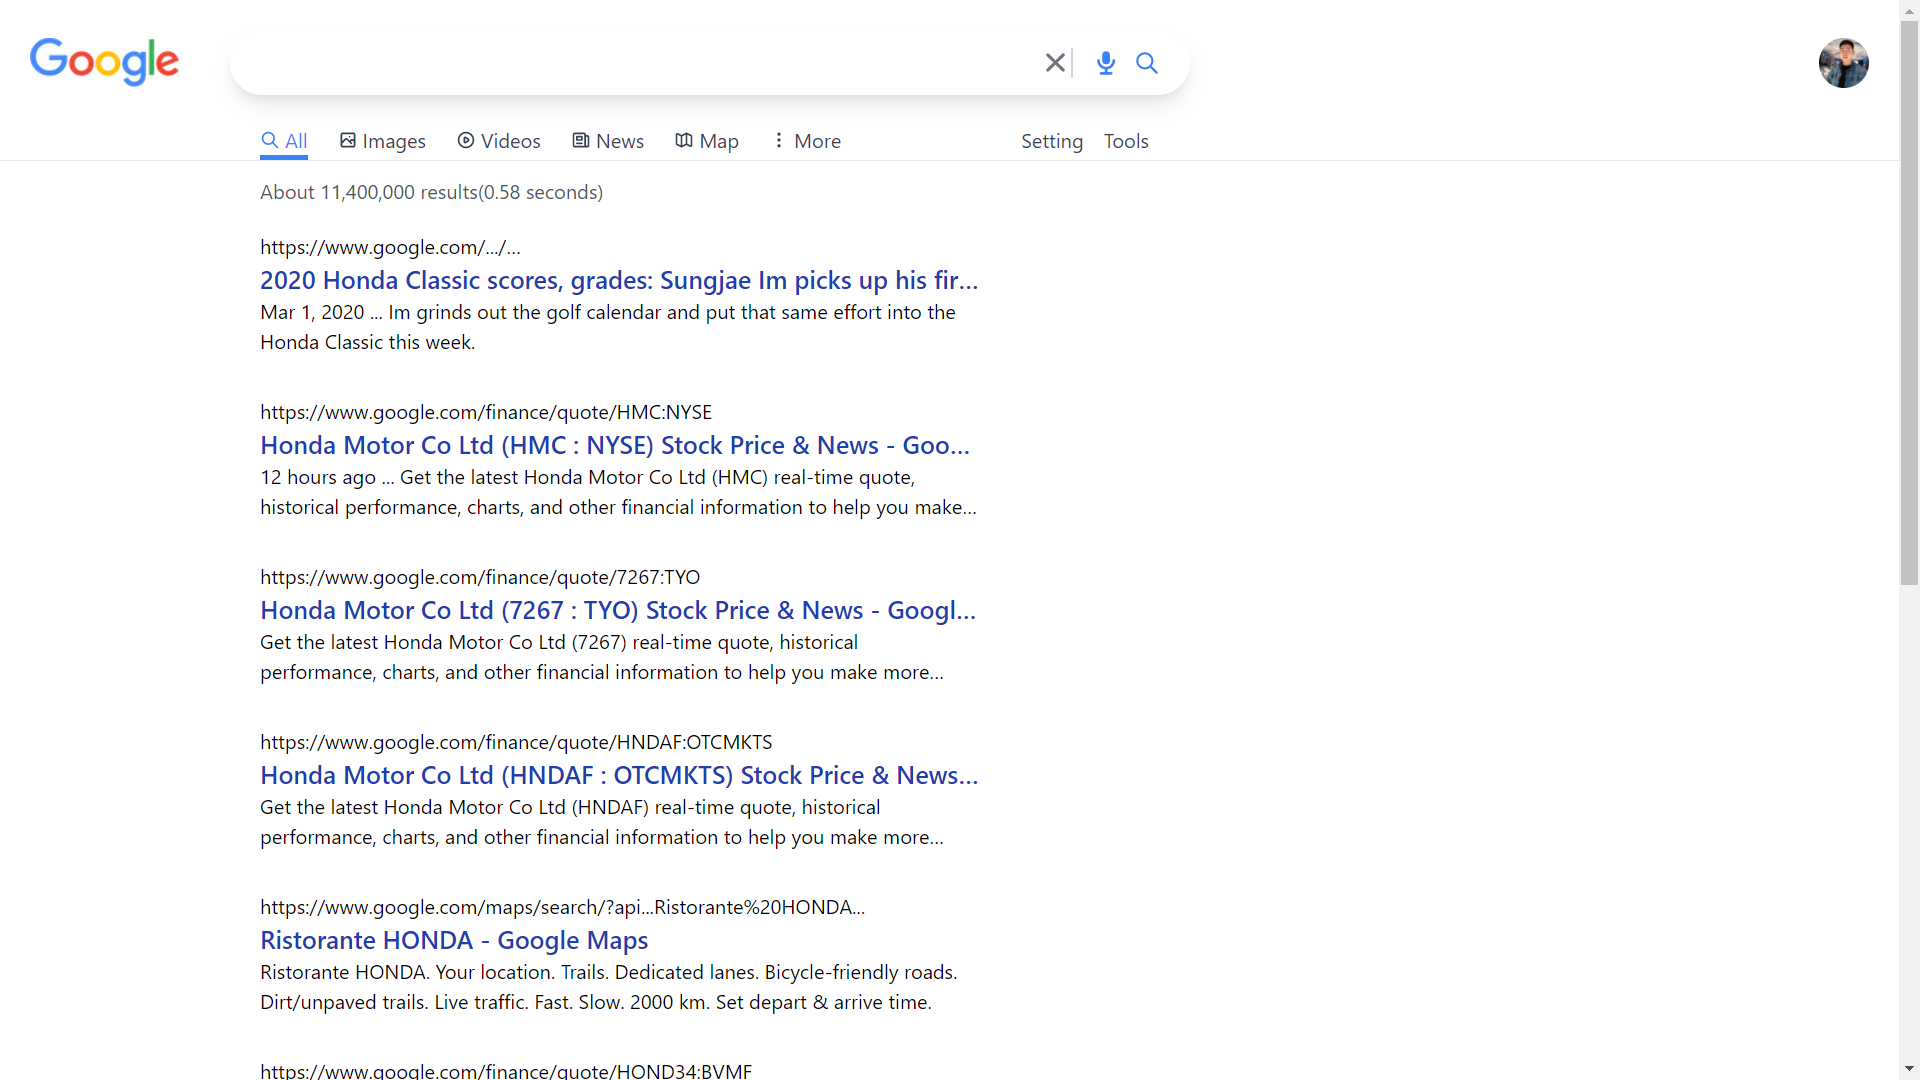Select the All results tab
Viewport: 1920px width, 1080px height.
tap(284, 141)
